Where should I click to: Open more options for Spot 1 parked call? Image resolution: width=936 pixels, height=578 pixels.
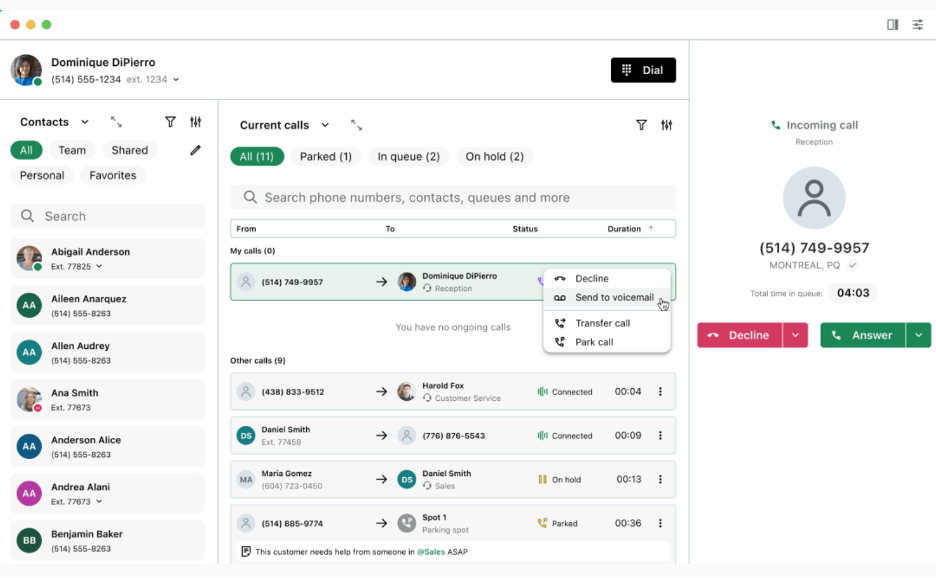click(660, 523)
